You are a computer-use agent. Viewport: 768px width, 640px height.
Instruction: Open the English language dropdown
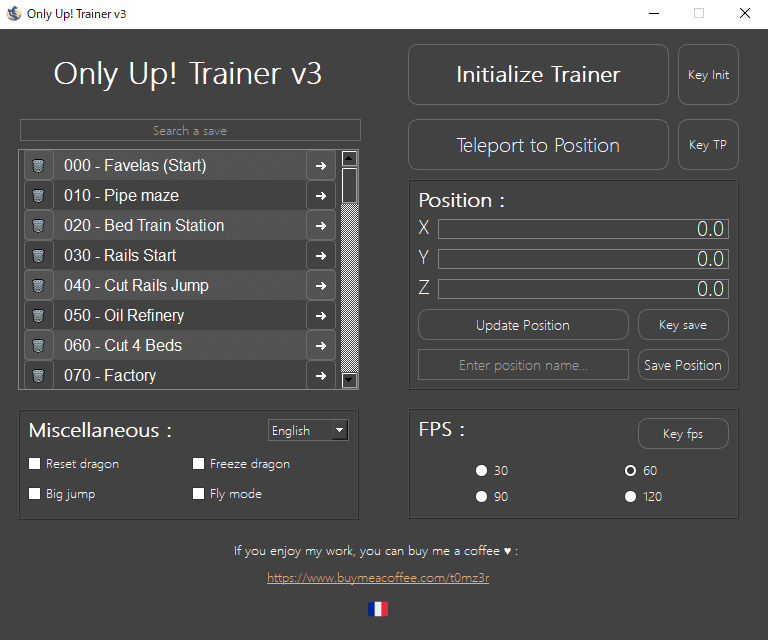(x=308, y=430)
